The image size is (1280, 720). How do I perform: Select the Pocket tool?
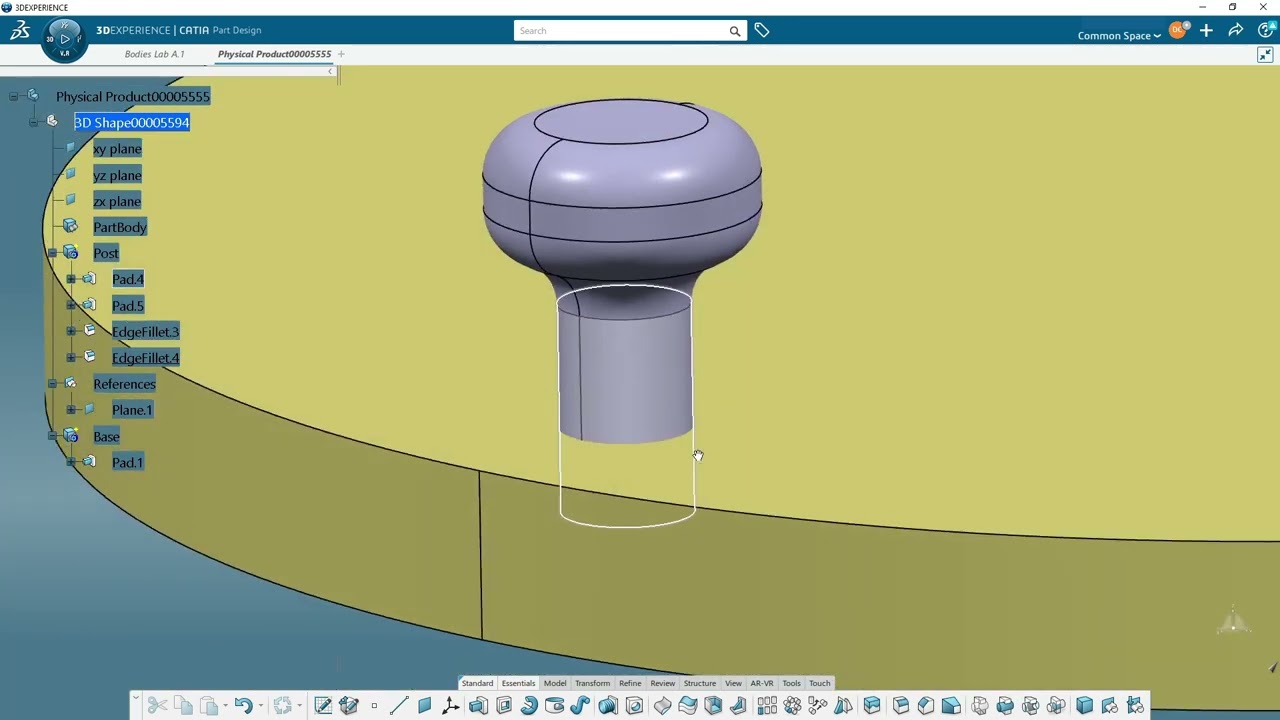(x=504, y=706)
